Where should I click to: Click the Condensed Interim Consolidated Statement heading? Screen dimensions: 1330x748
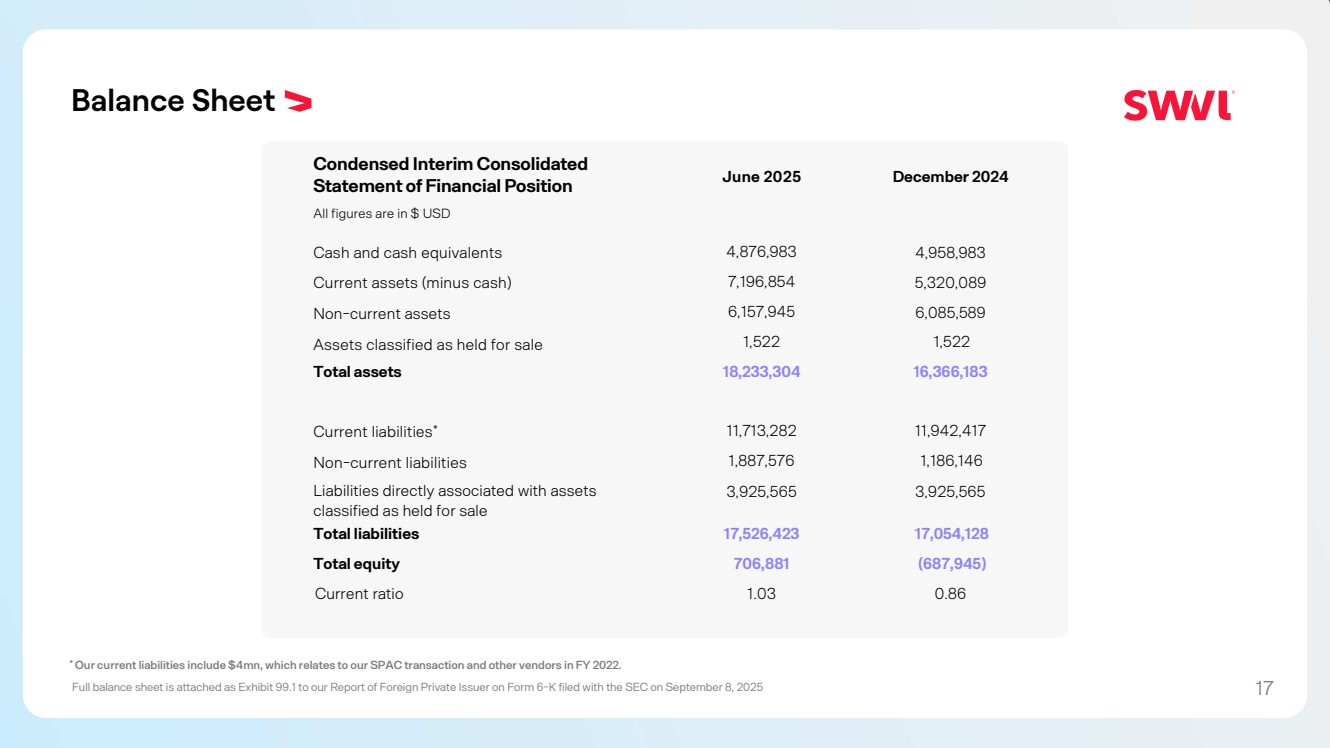(x=450, y=175)
